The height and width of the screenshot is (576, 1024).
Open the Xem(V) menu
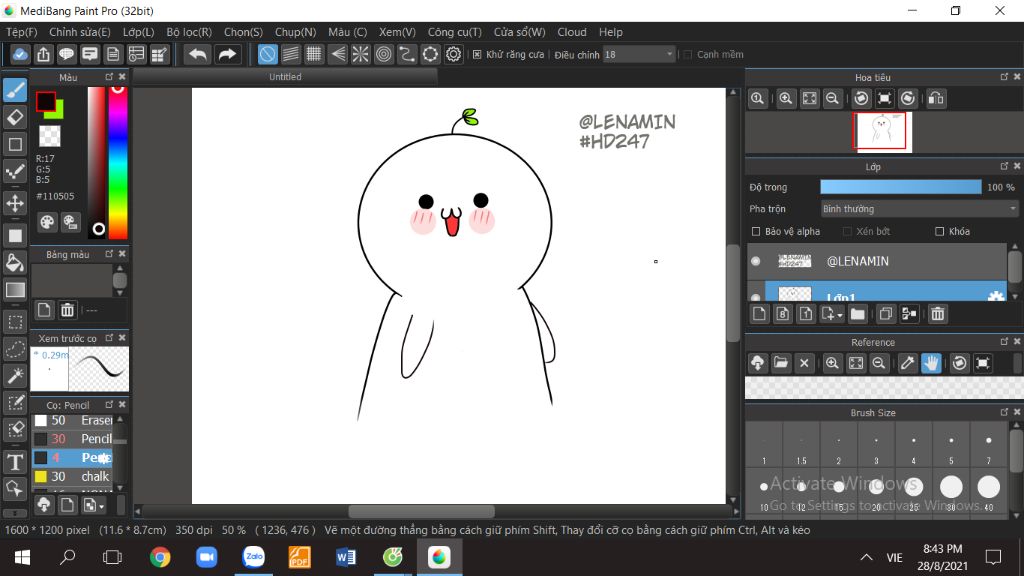(x=397, y=32)
